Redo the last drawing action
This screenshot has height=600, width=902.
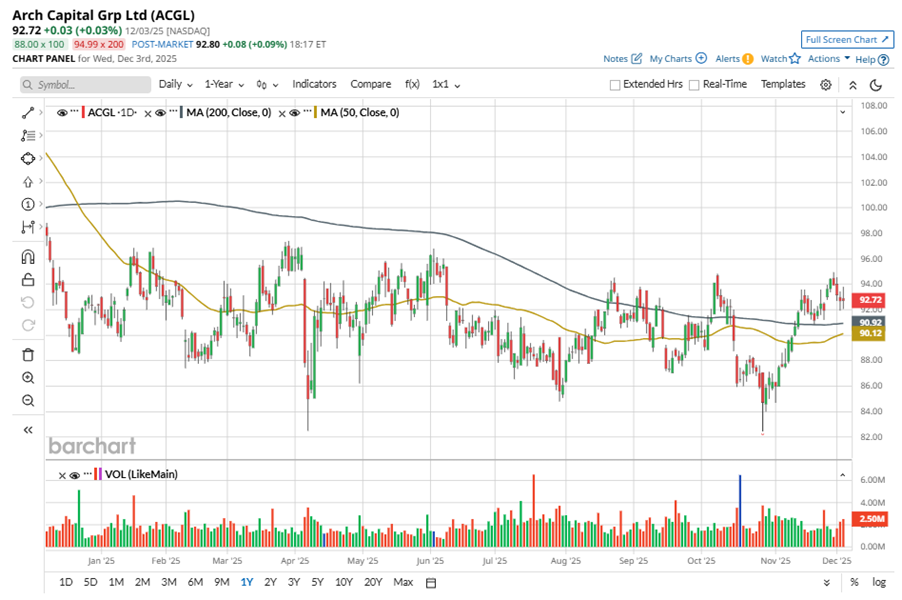(x=28, y=326)
